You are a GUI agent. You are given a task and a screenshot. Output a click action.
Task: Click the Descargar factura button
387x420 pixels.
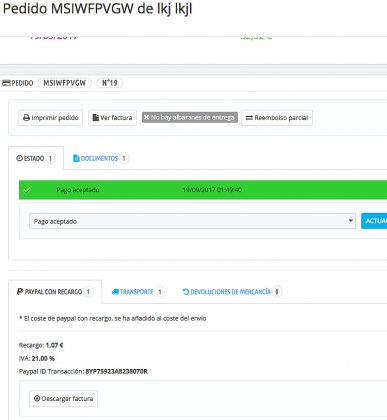coord(64,398)
